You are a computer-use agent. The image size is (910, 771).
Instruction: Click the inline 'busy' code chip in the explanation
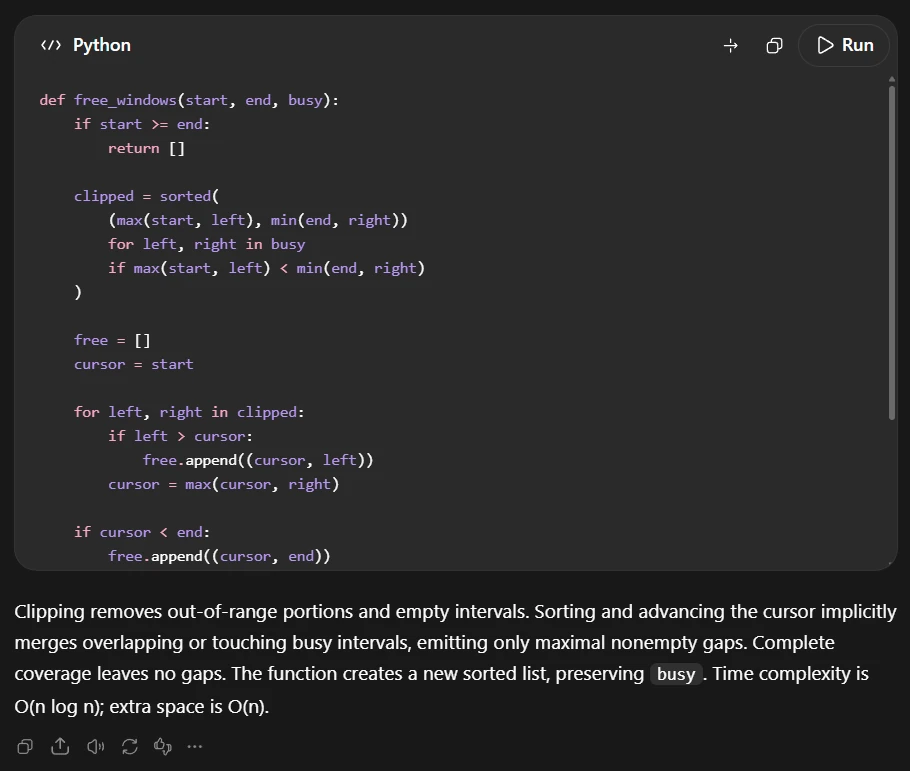676,674
